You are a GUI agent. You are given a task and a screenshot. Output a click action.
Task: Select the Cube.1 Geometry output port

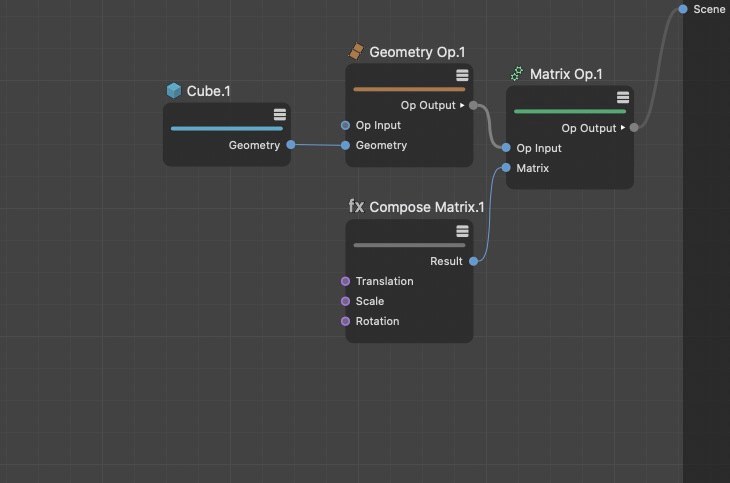[x=291, y=145]
